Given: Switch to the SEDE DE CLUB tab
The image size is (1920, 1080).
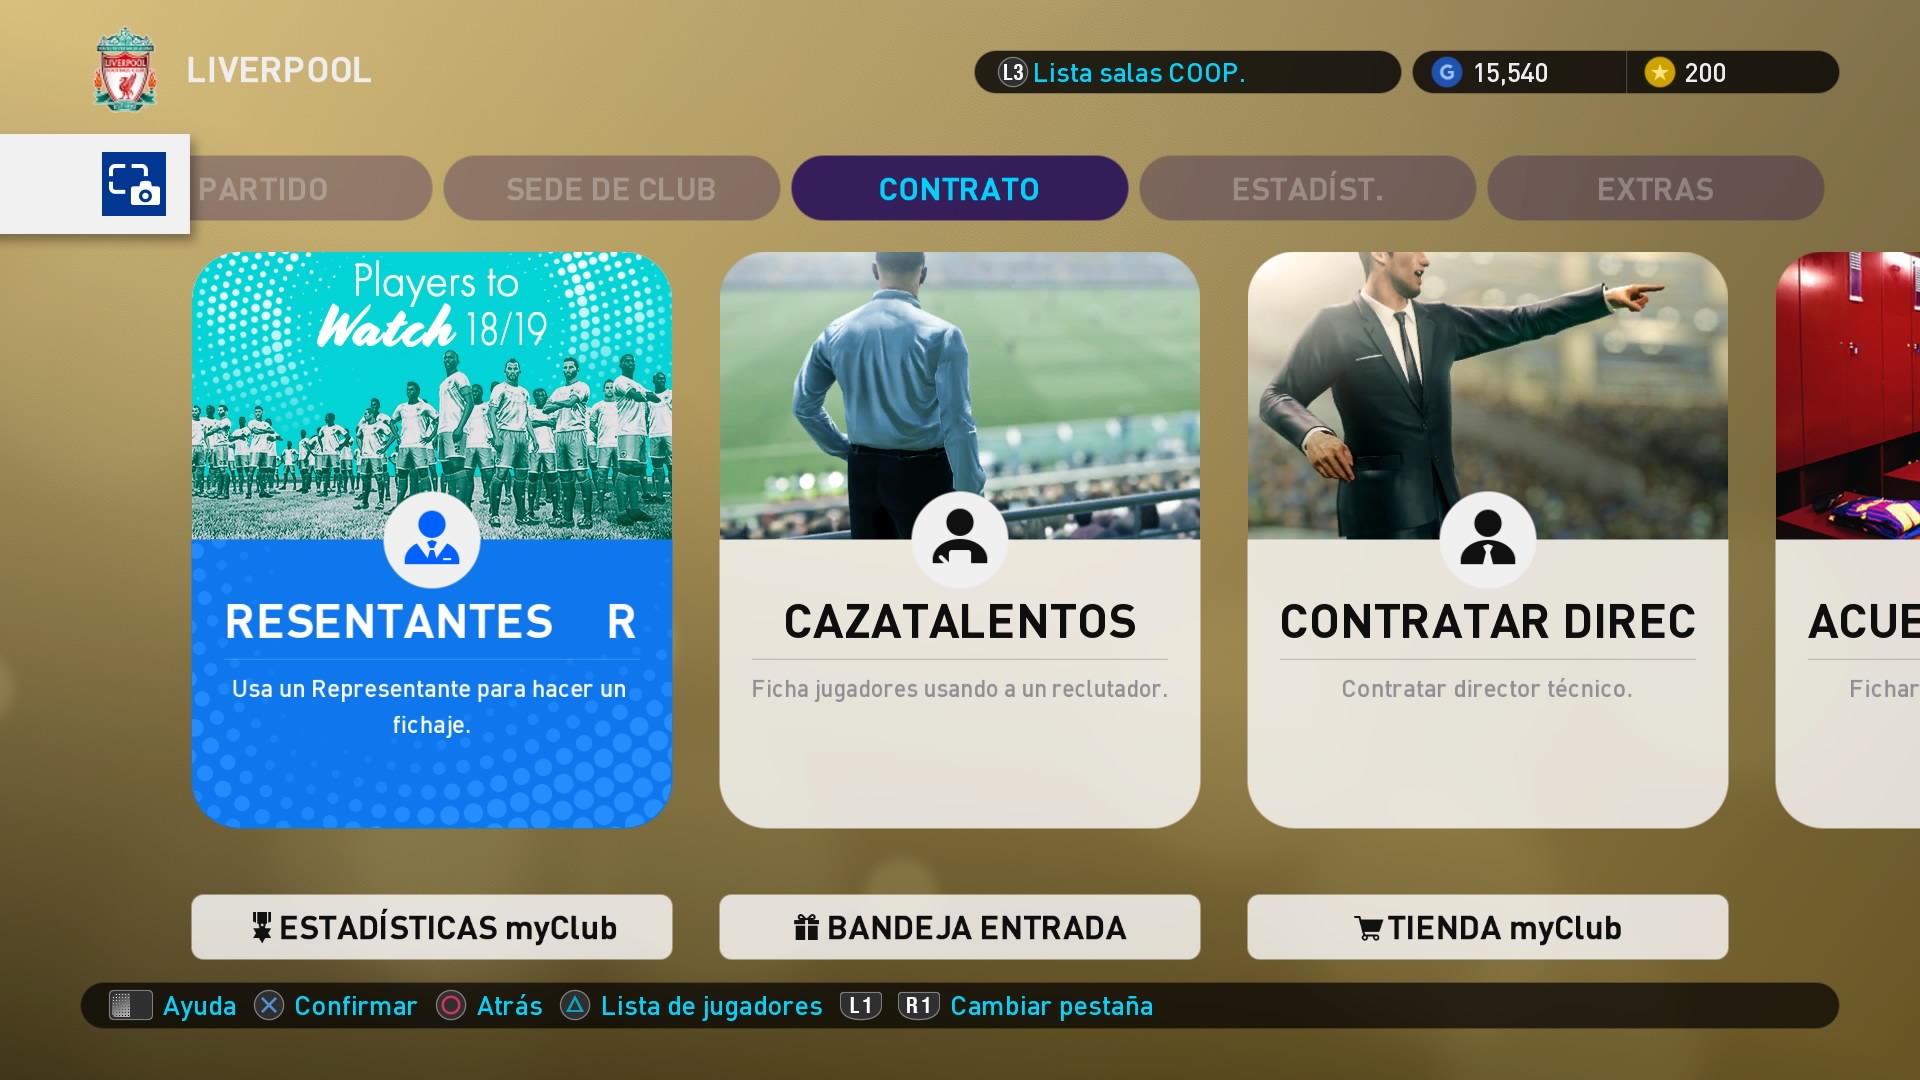Looking at the screenshot, I should 612,188.
